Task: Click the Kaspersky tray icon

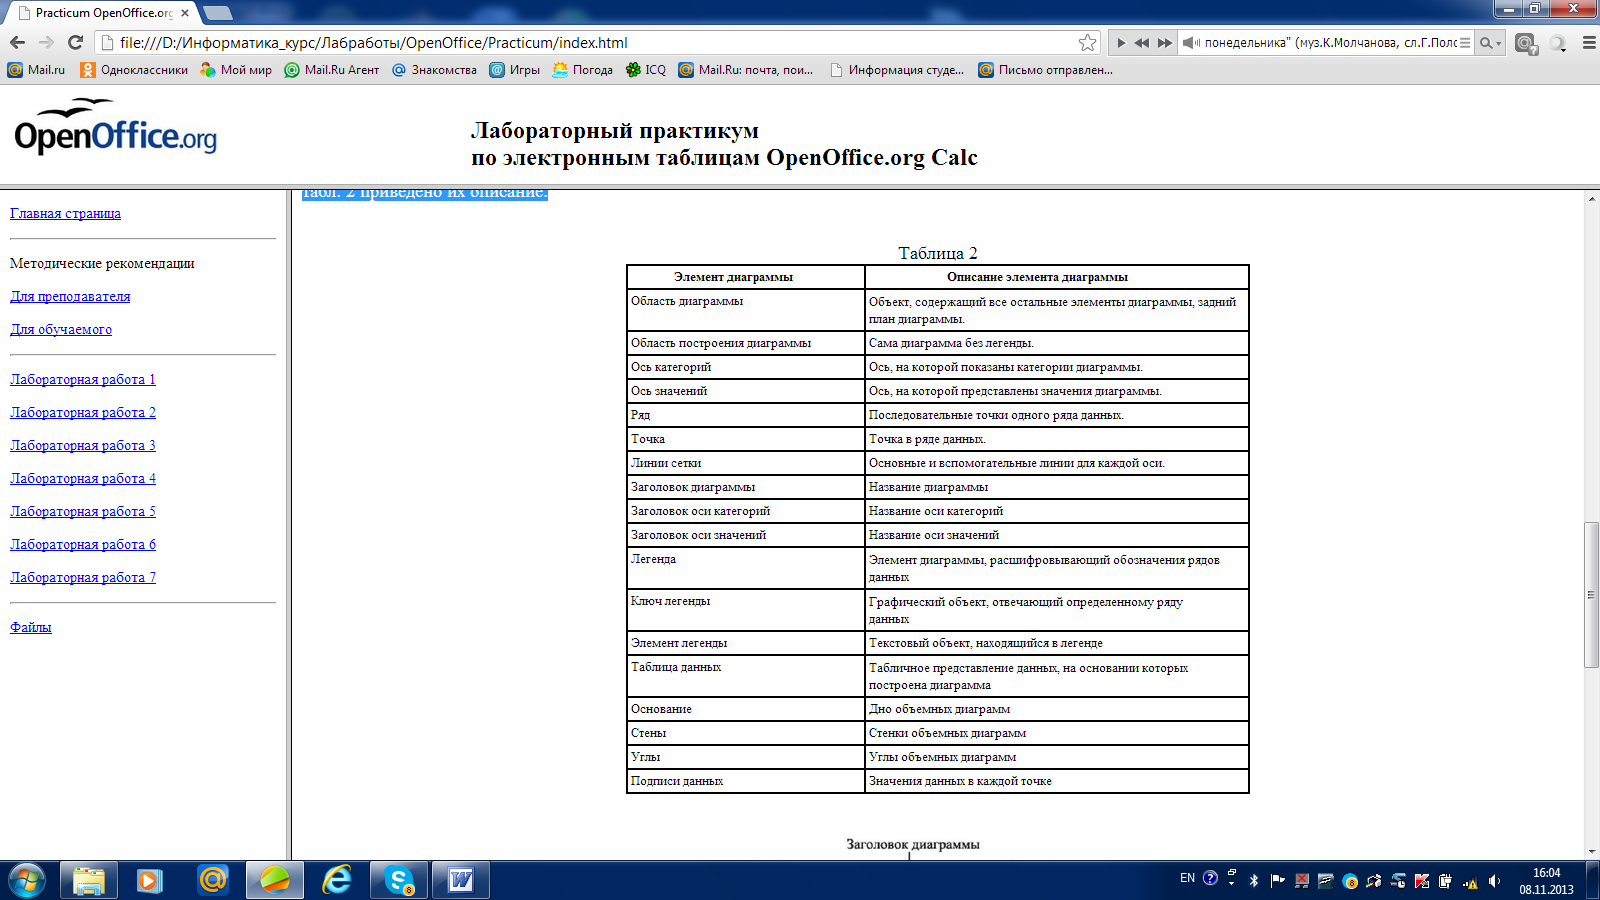Action: point(1422,881)
